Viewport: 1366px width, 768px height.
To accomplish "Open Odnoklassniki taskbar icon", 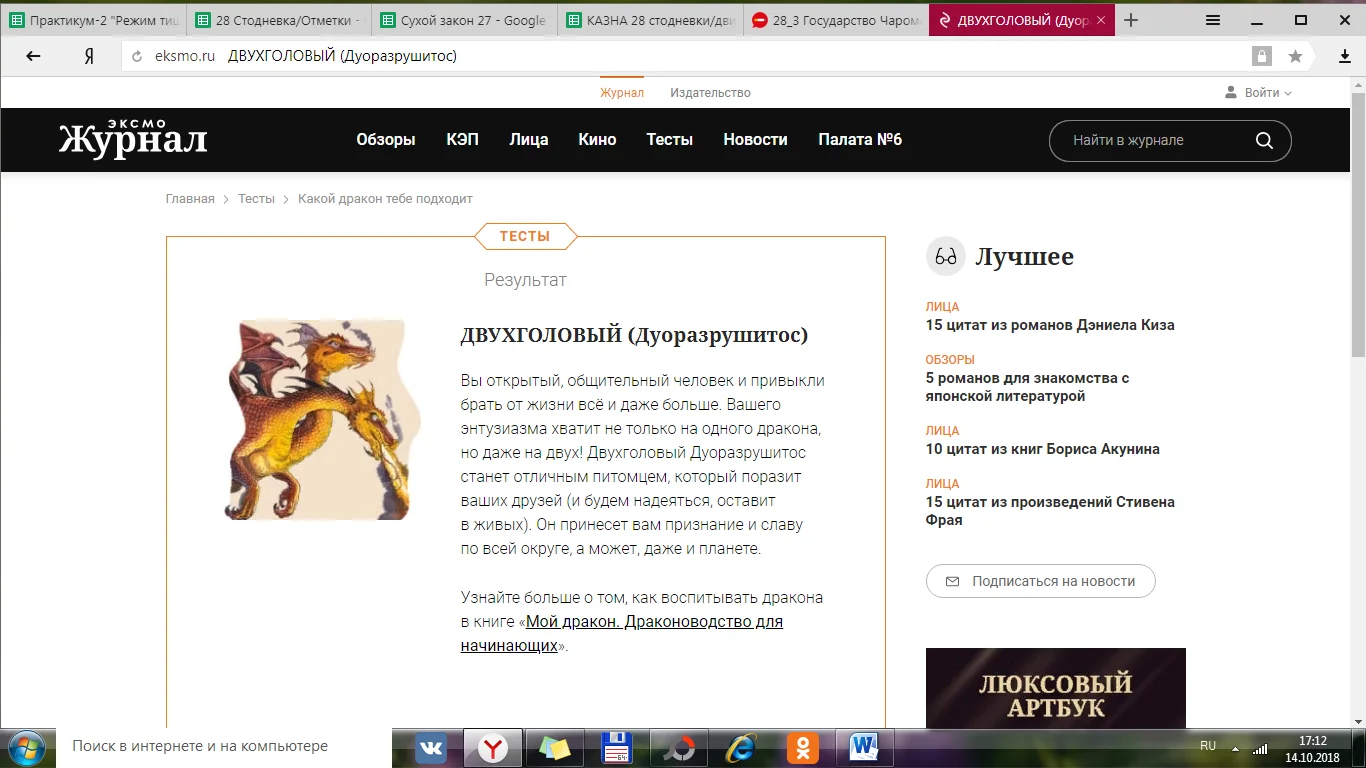I will click(803, 747).
